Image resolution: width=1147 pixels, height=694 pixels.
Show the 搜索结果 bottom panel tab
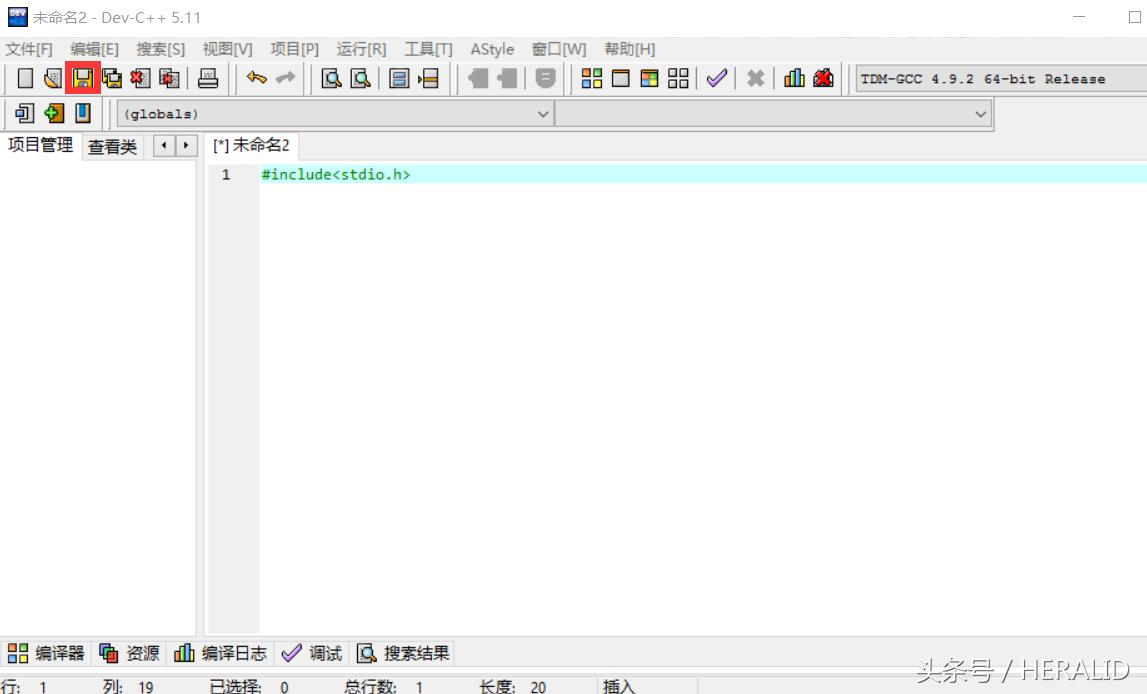(x=402, y=653)
